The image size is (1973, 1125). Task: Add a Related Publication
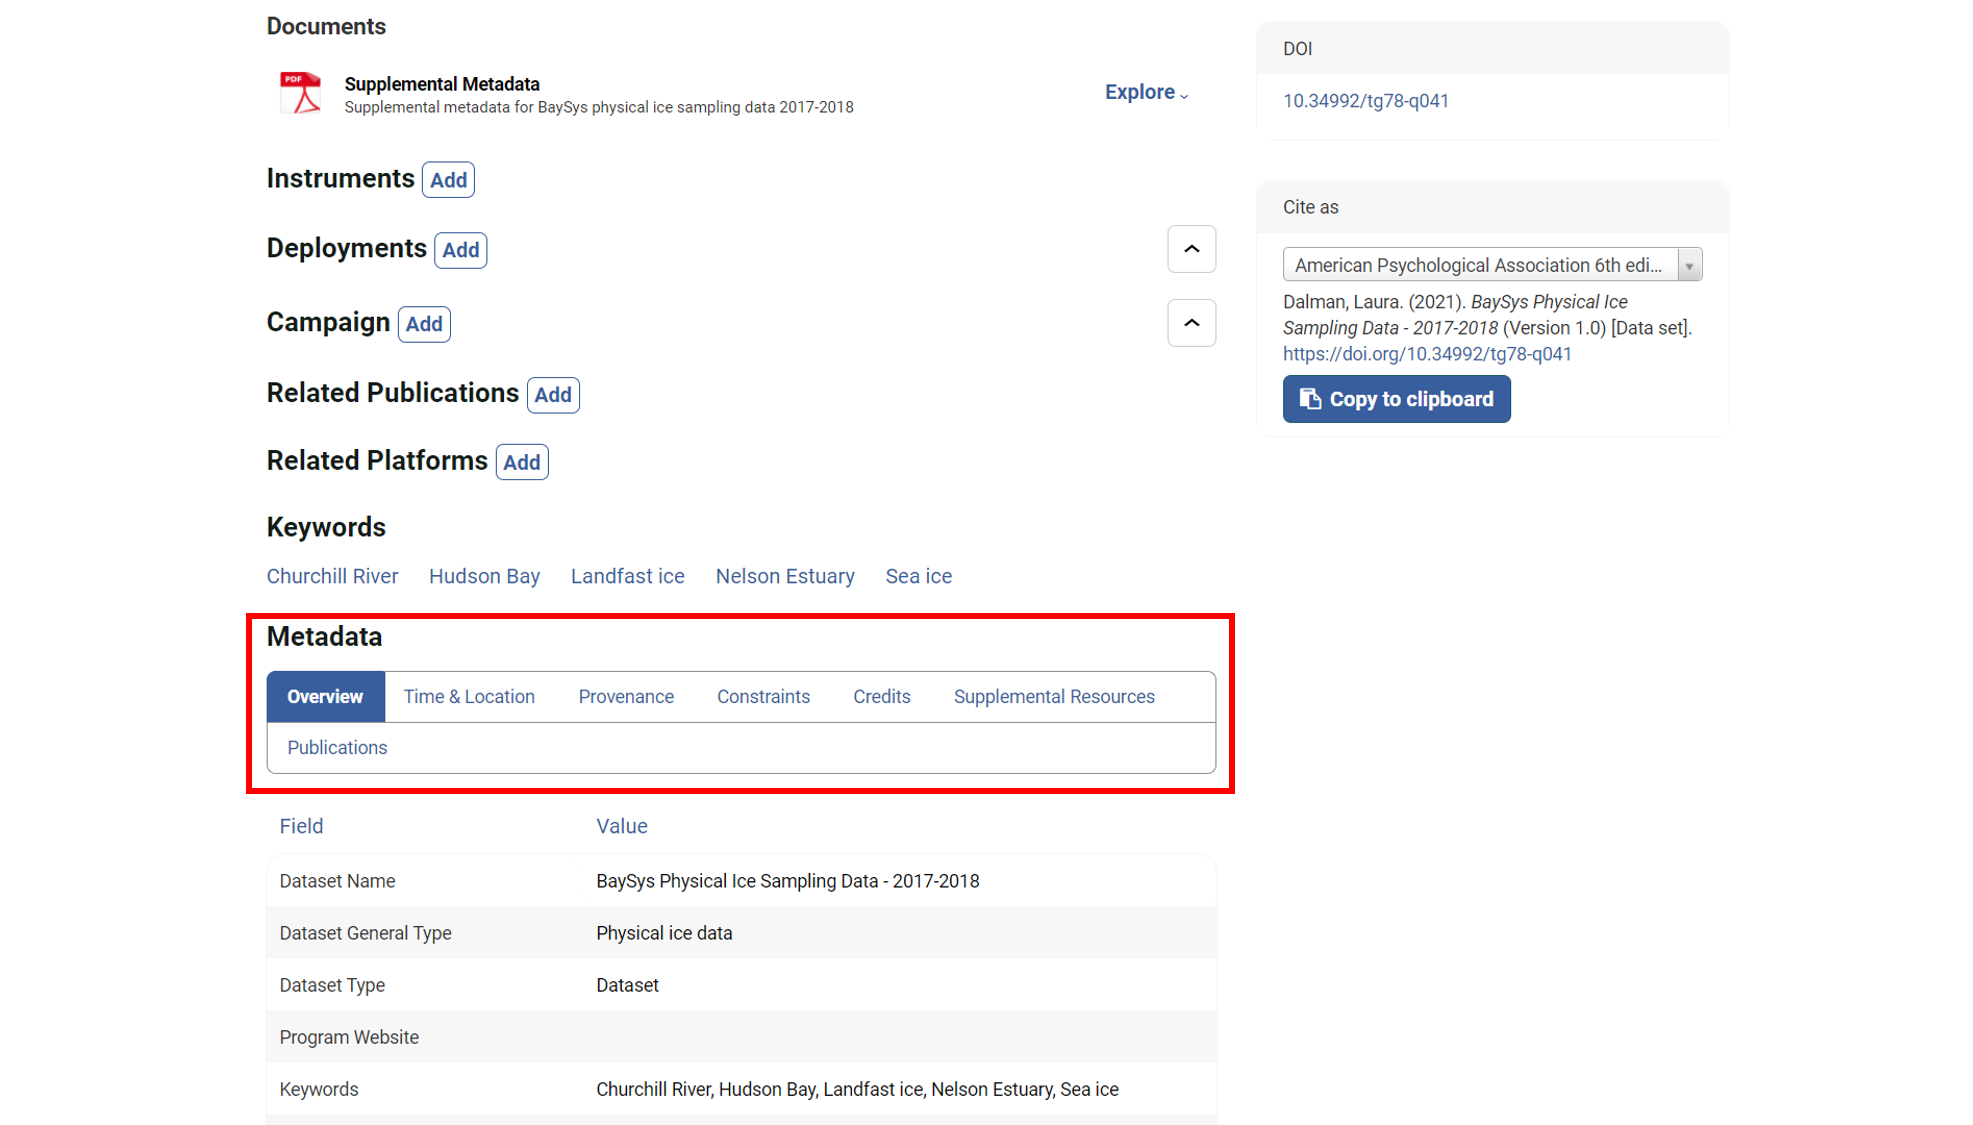click(x=552, y=395)
